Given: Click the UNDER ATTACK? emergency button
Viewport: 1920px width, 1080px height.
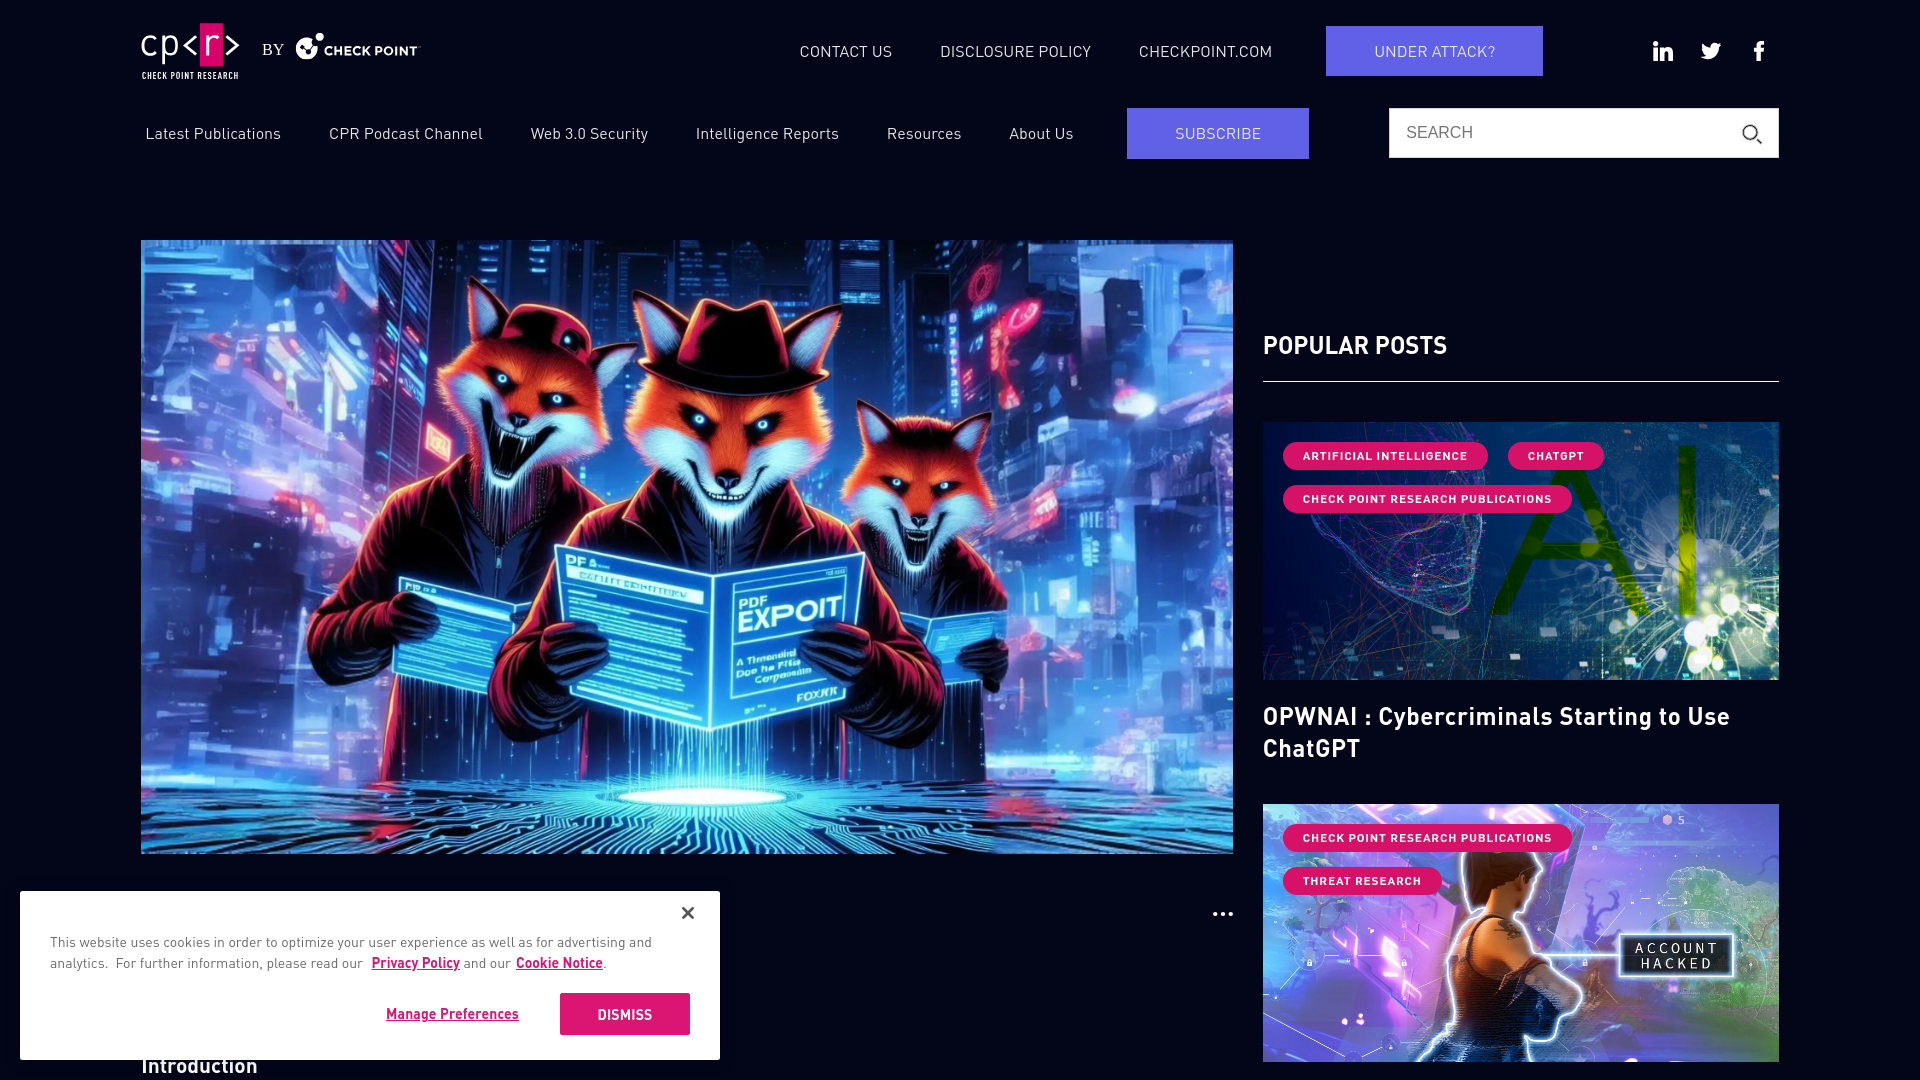Looking at the screenshot, I should pos(1433,50).
